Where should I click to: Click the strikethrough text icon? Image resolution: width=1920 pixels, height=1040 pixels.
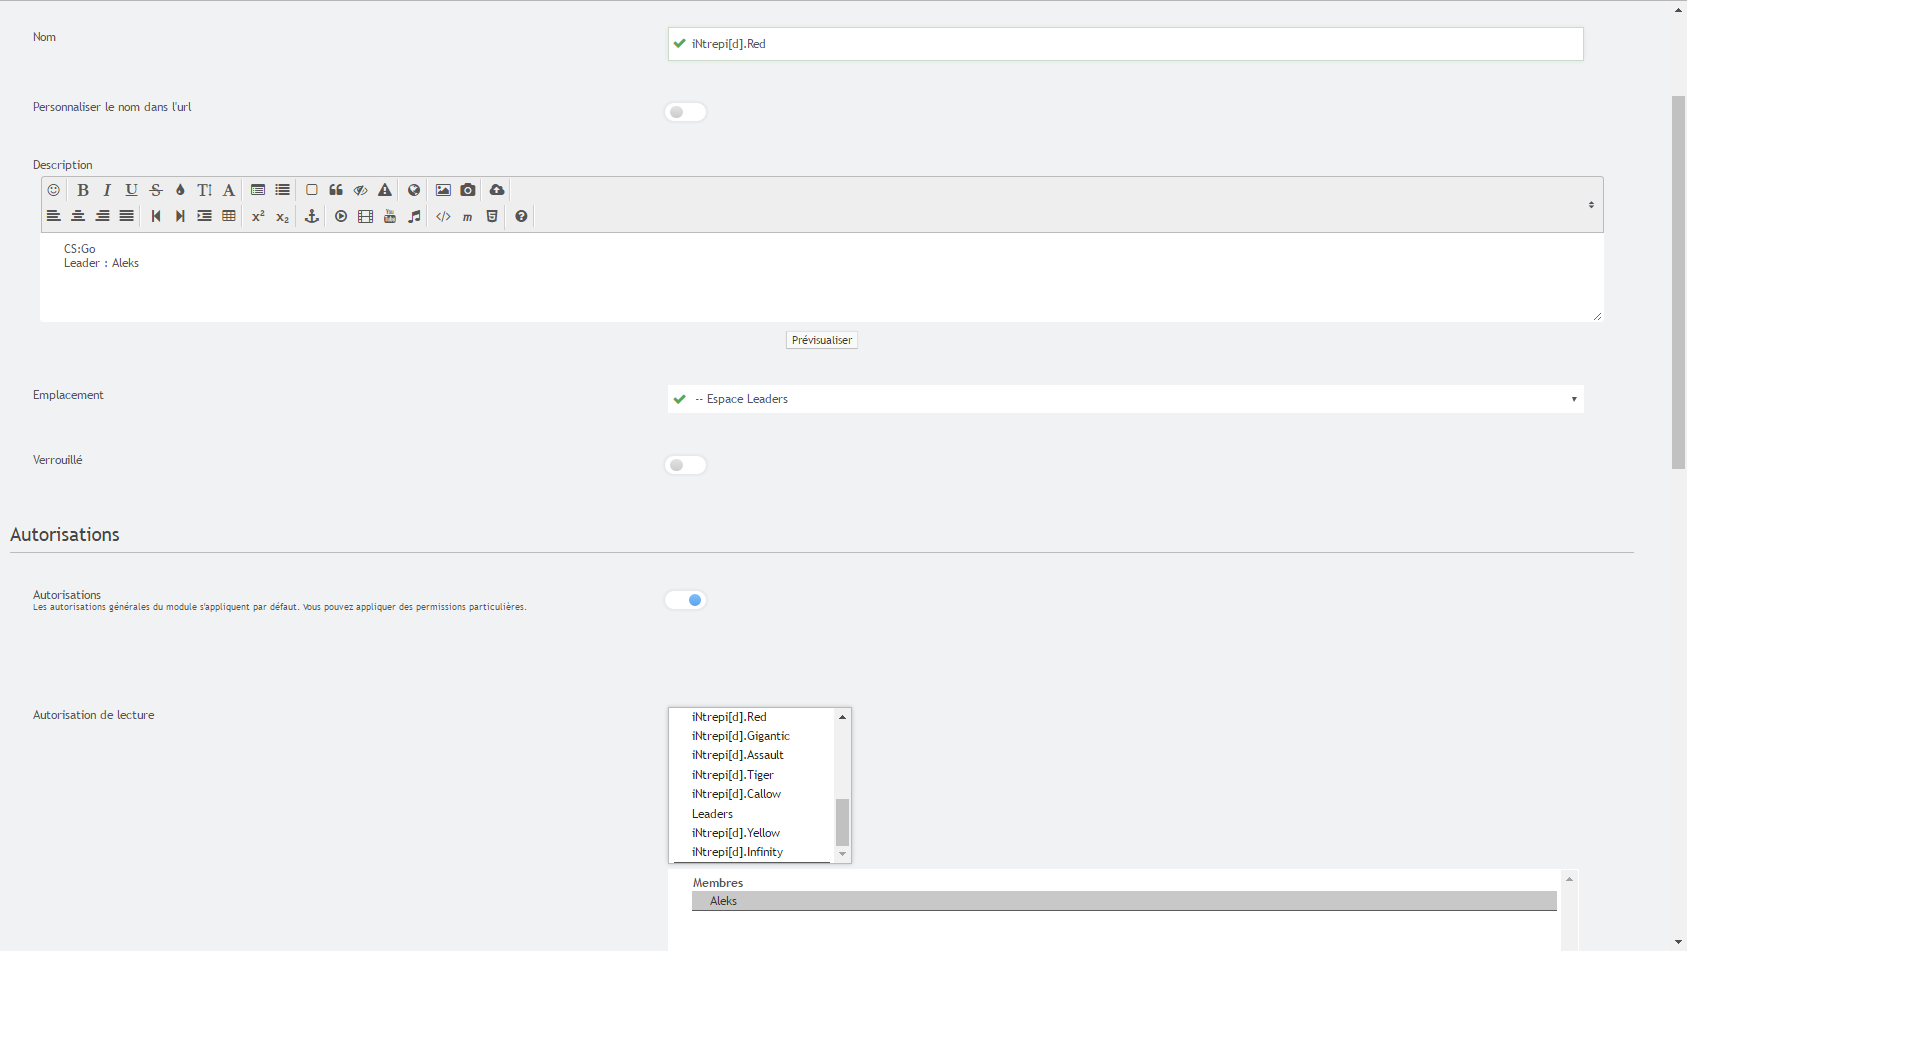156,190
